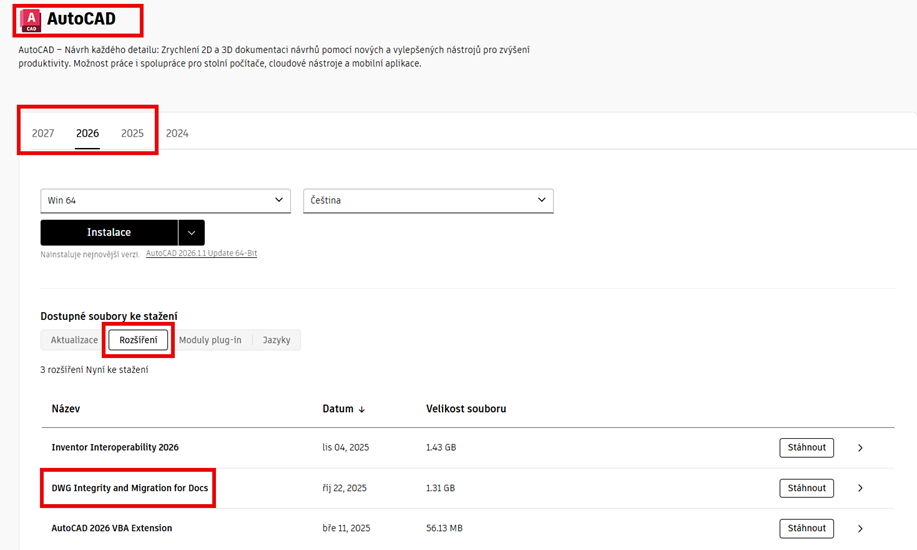Download AutoCAD 2026 VBA Extension via Stáhnout

(806, 528)
